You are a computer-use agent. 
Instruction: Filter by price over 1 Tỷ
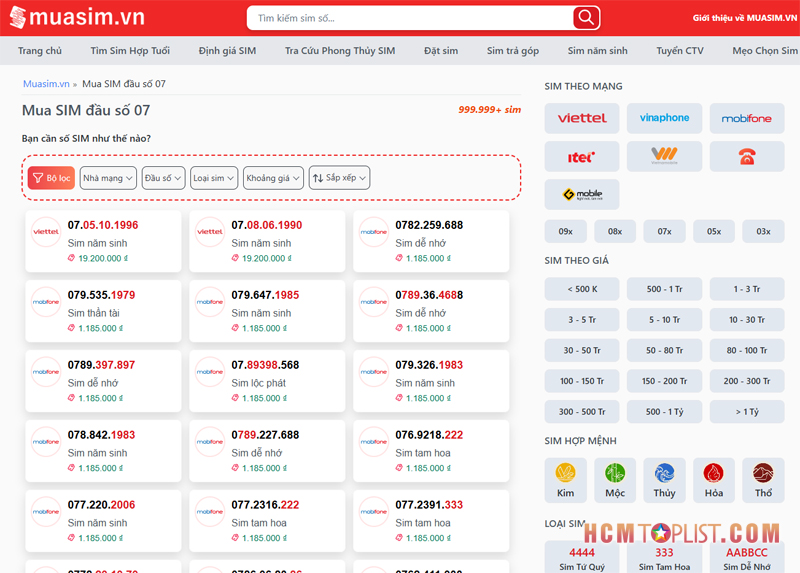pos(747,411)
